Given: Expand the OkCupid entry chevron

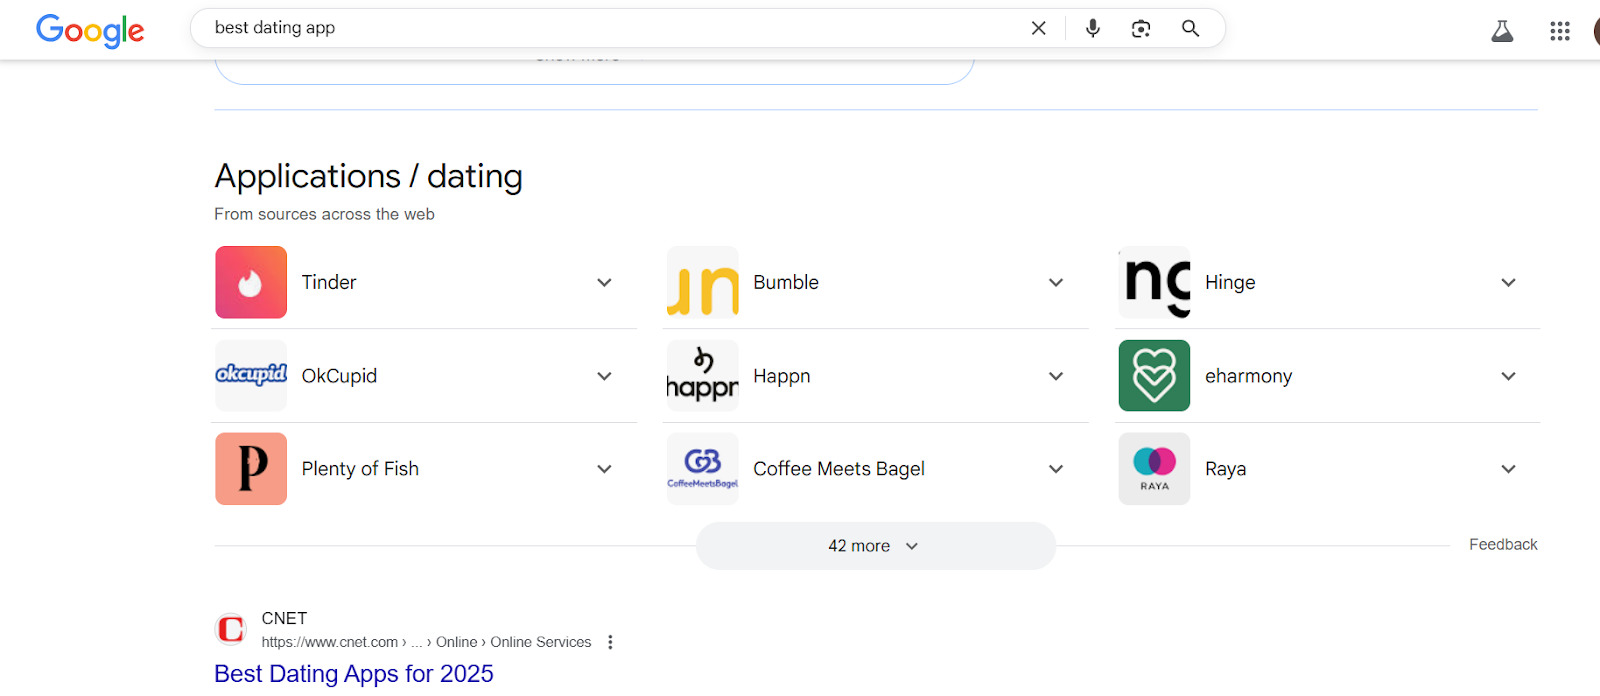Looking at the screenshot, I should (604, 376).
